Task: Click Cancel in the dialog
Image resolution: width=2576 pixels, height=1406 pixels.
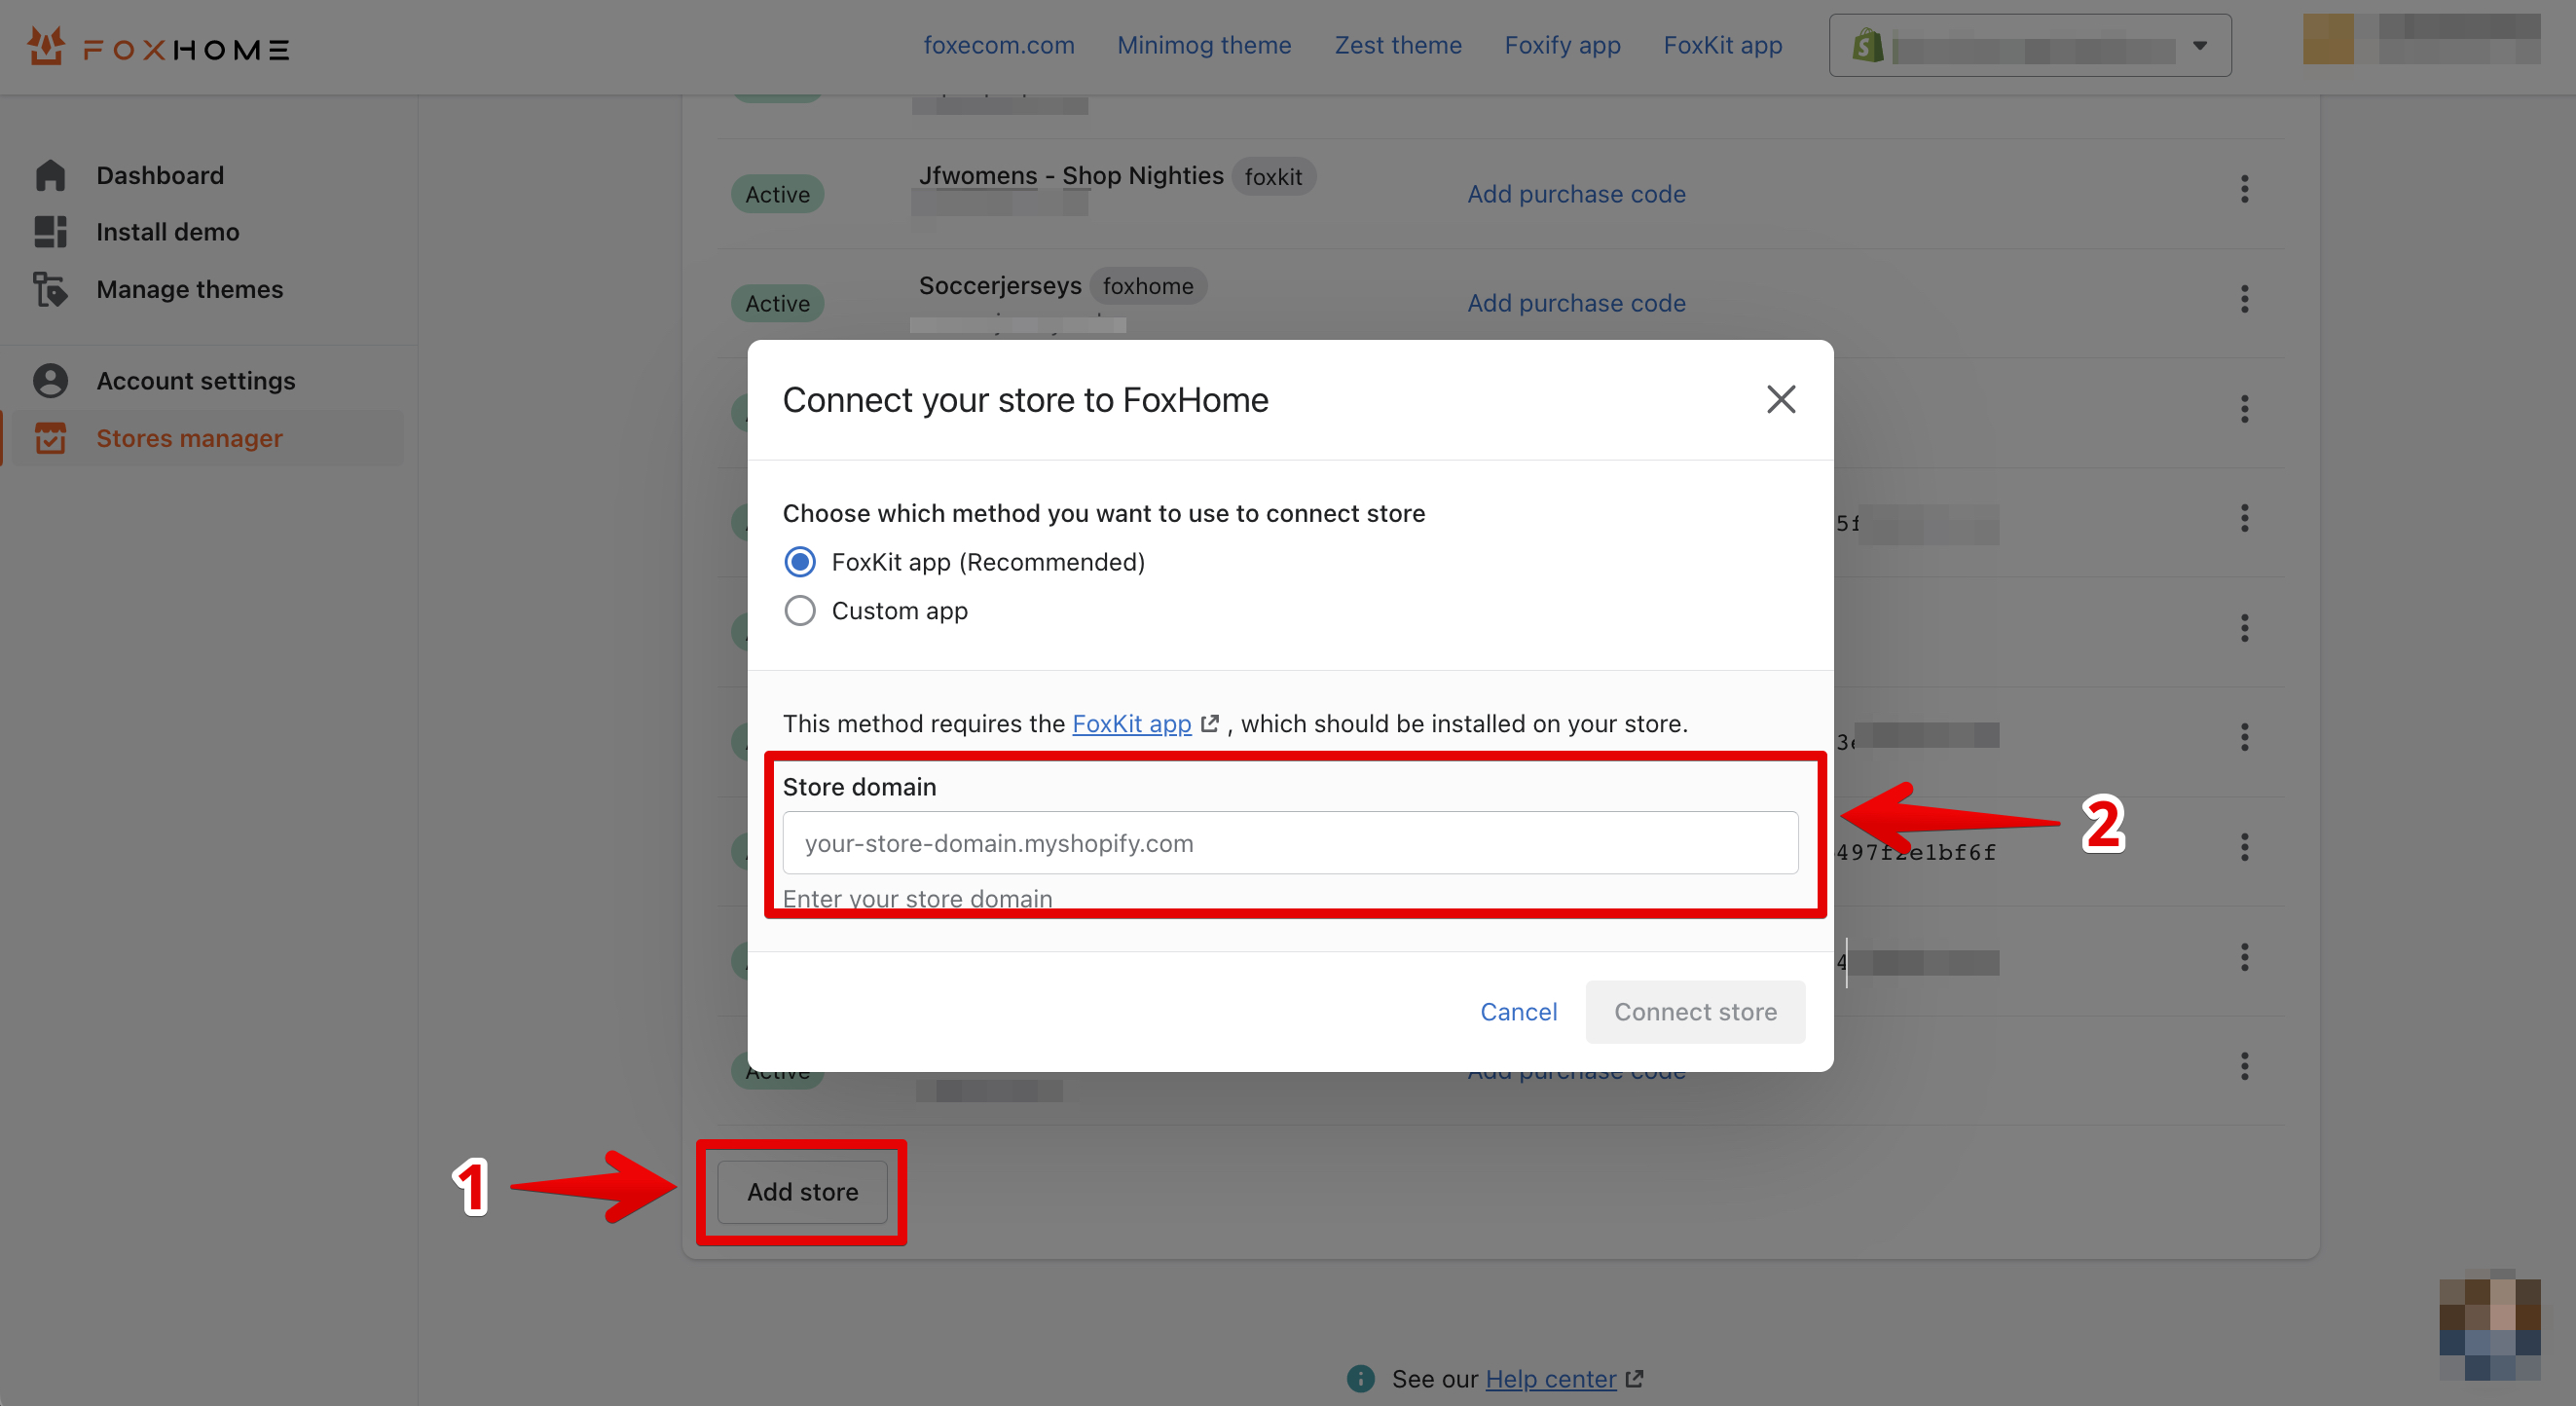Action: 1518,1012
